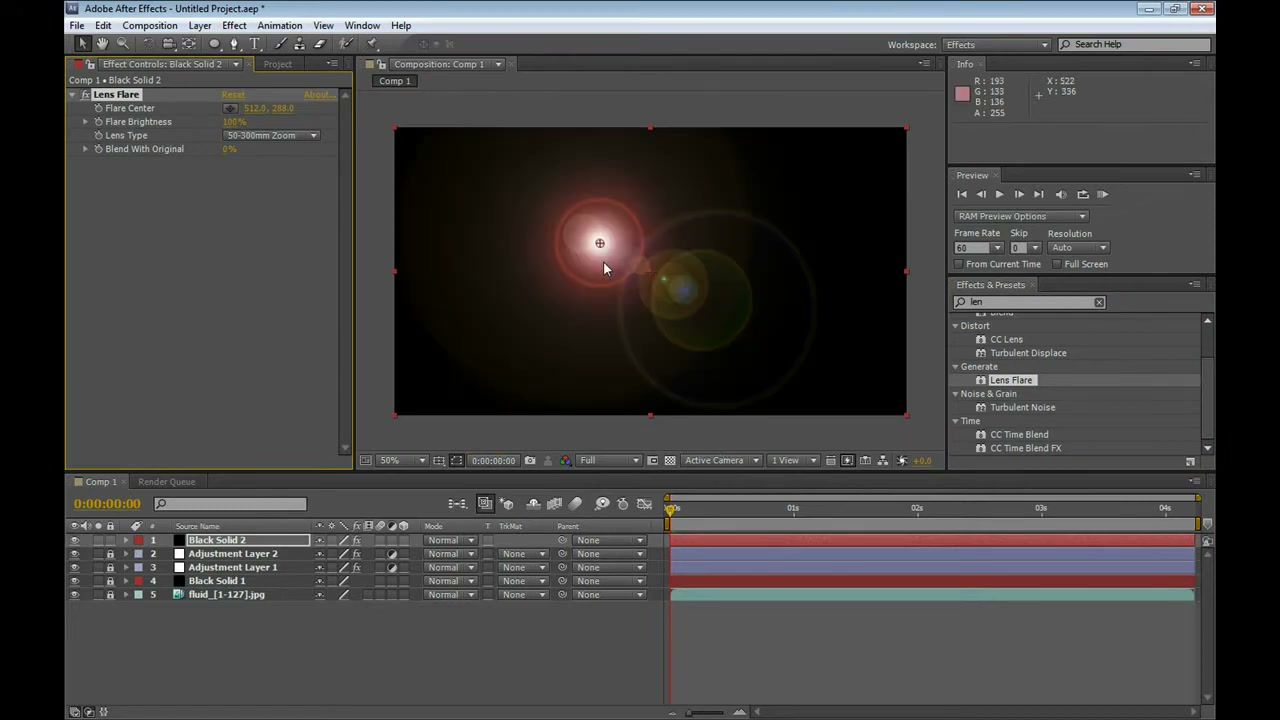
Task: Click the Comp 1 breadcrumb button
Action: (394, 81)
